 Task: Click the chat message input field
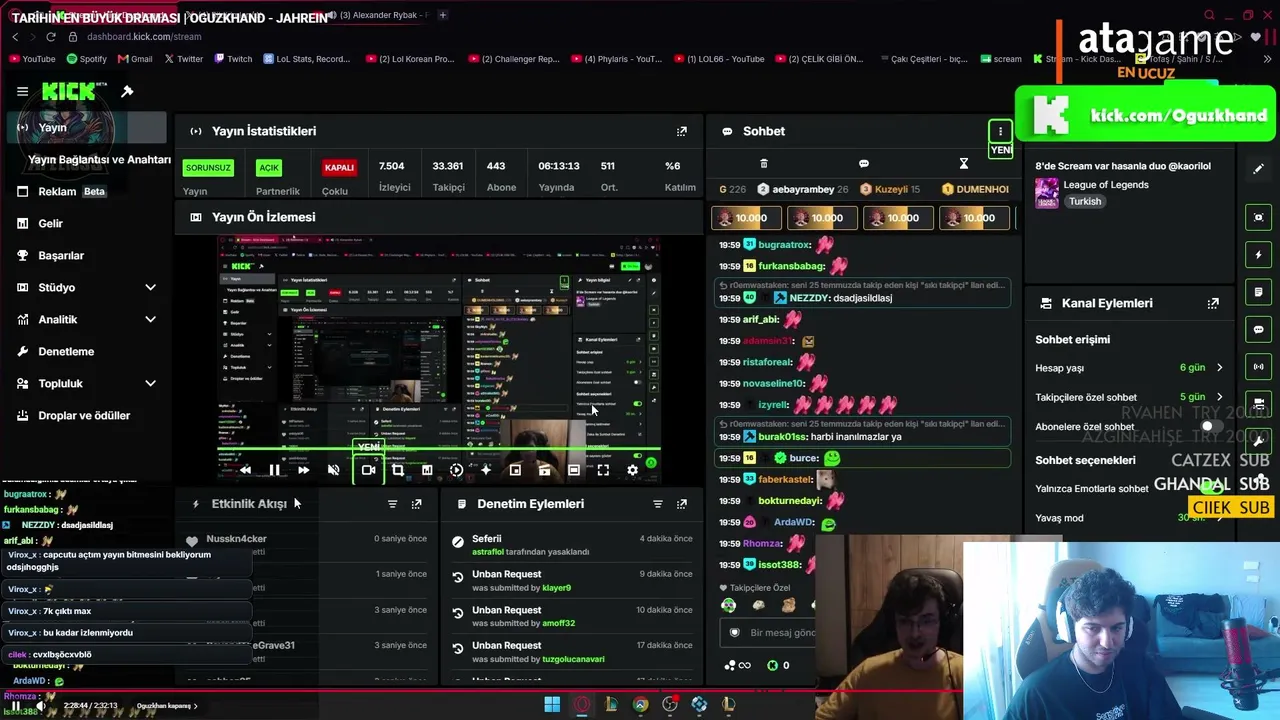[x=770, y=632]
